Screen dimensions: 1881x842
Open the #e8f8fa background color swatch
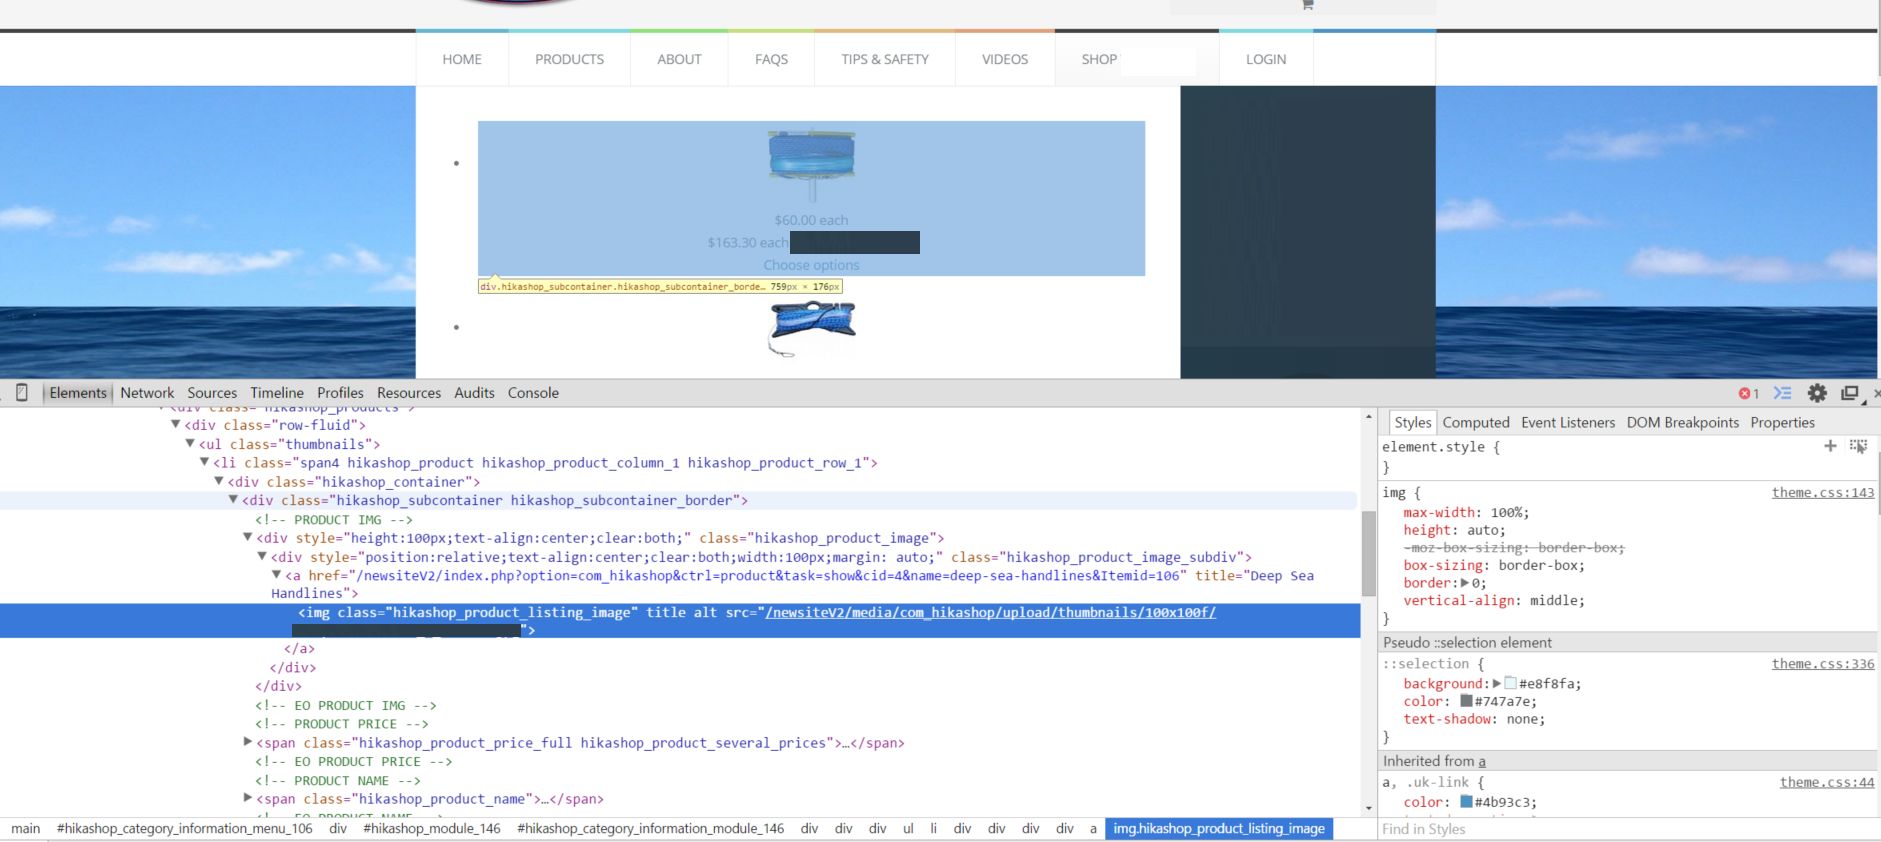[x=1510, y=684]
